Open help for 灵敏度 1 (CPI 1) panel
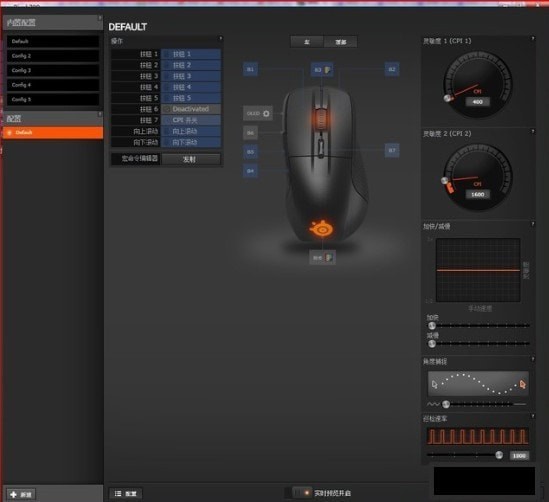549x502 pixels. [533, 38]
